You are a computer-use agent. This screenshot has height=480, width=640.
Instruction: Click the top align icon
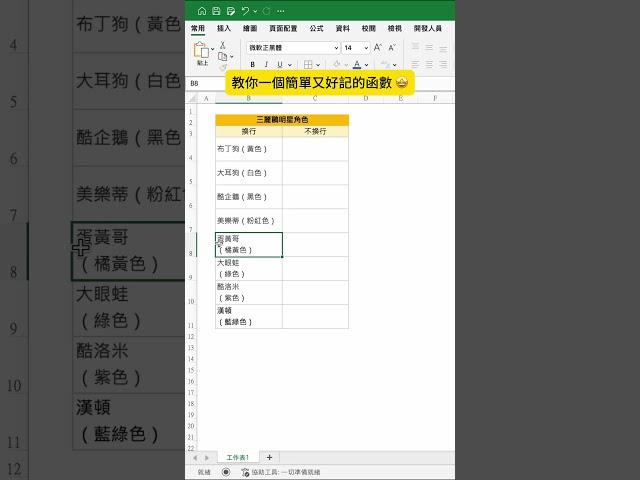pyautogui.click(x=416, y=47)
